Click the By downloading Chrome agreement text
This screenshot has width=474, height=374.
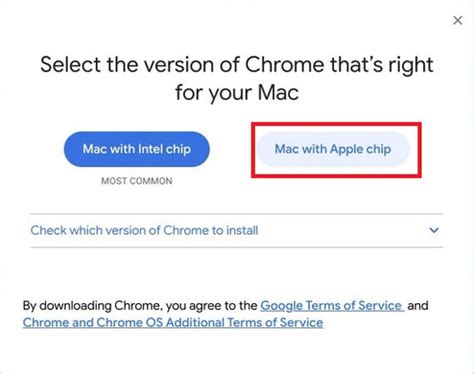[140, 306]
